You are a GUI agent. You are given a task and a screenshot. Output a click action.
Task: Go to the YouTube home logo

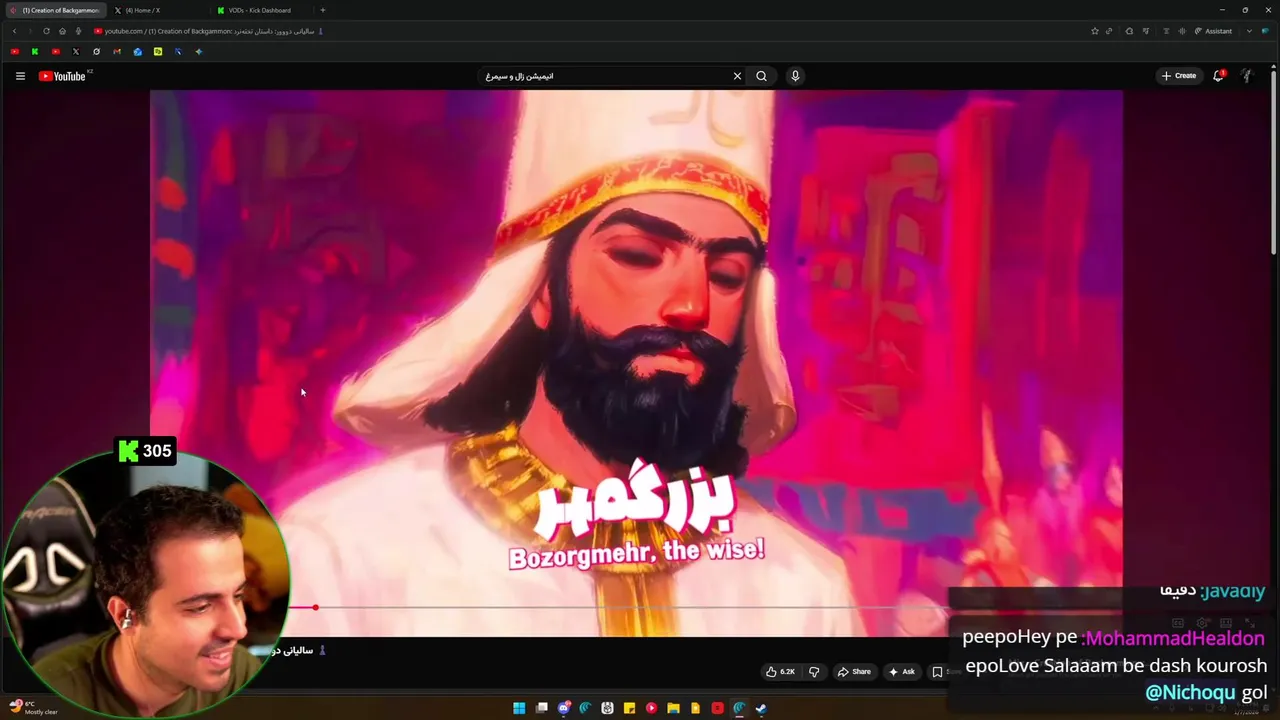tap(62, 76)
